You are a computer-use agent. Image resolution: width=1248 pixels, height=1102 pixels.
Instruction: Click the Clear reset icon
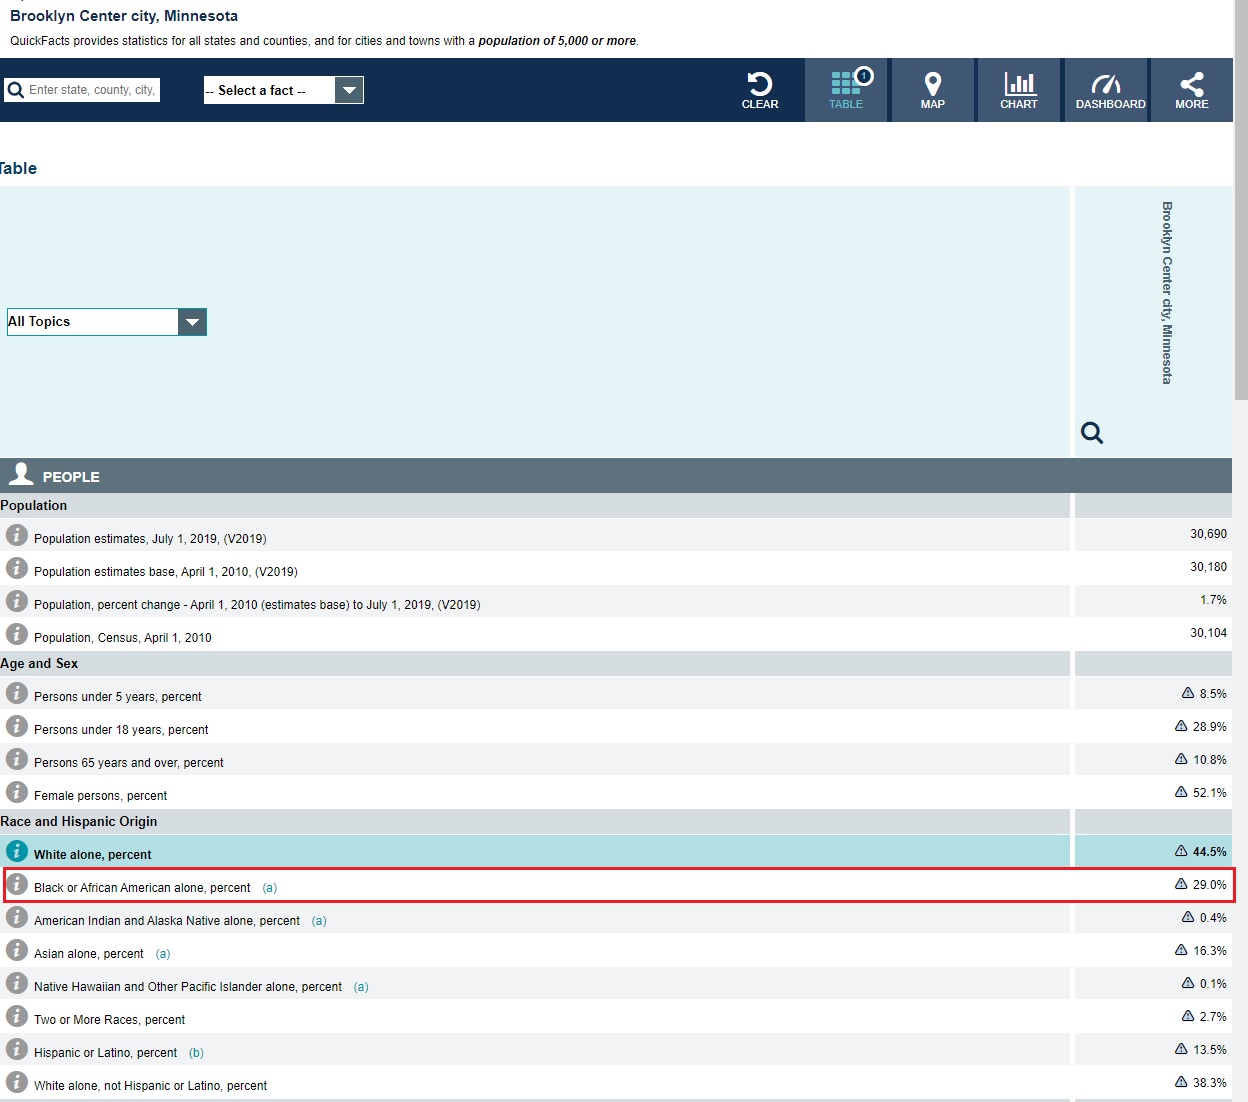(759, 84)
